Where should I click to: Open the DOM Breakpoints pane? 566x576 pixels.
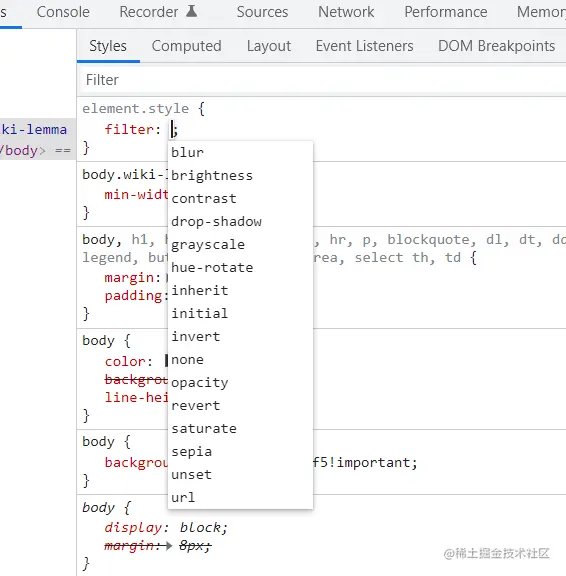coord(497,46)
